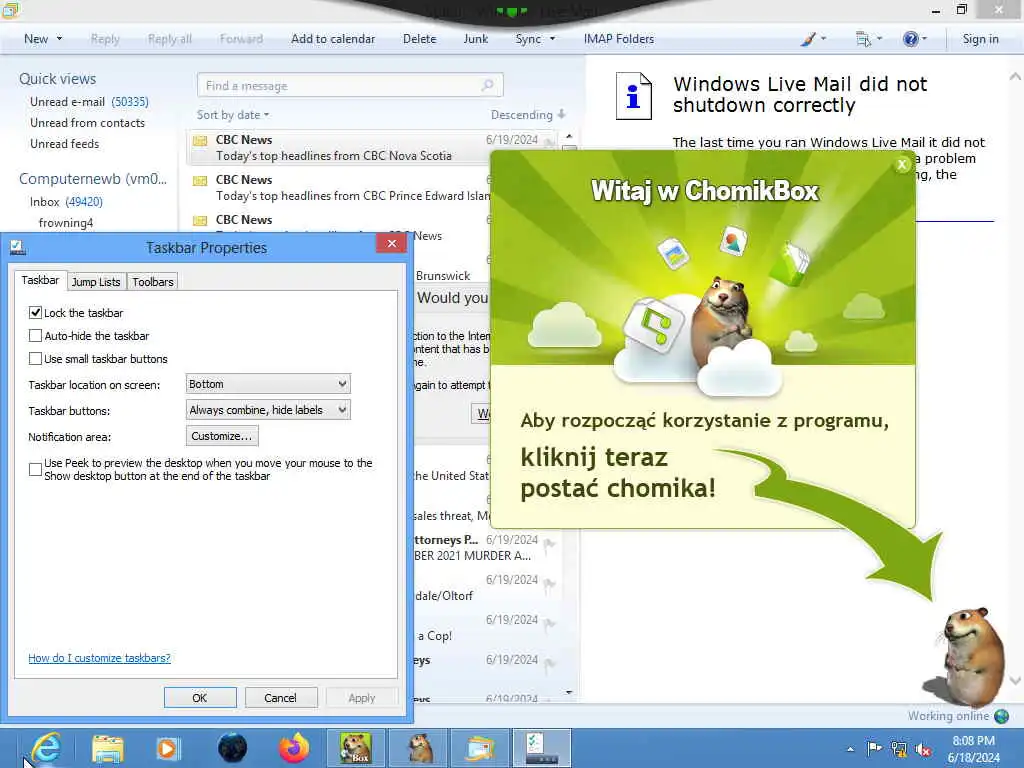Click the envelope icon of CBC Prince Edward Island message
1024x768 pixels.
click(x=200, y=180)
